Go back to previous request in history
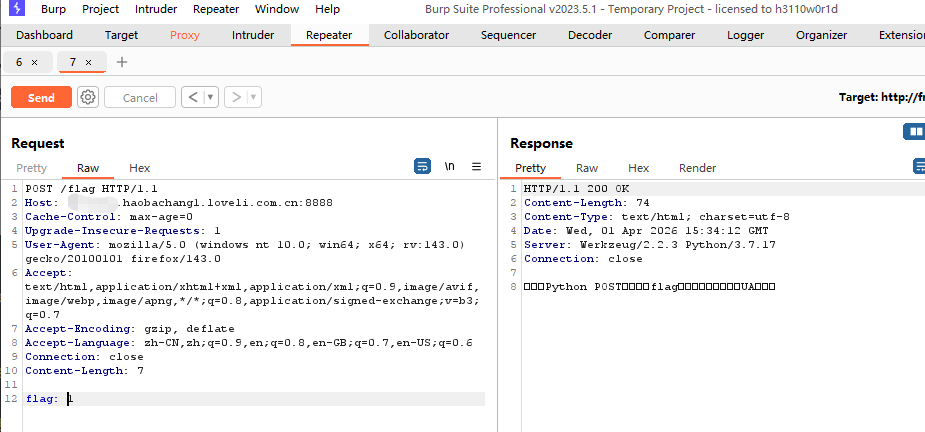 192,97
